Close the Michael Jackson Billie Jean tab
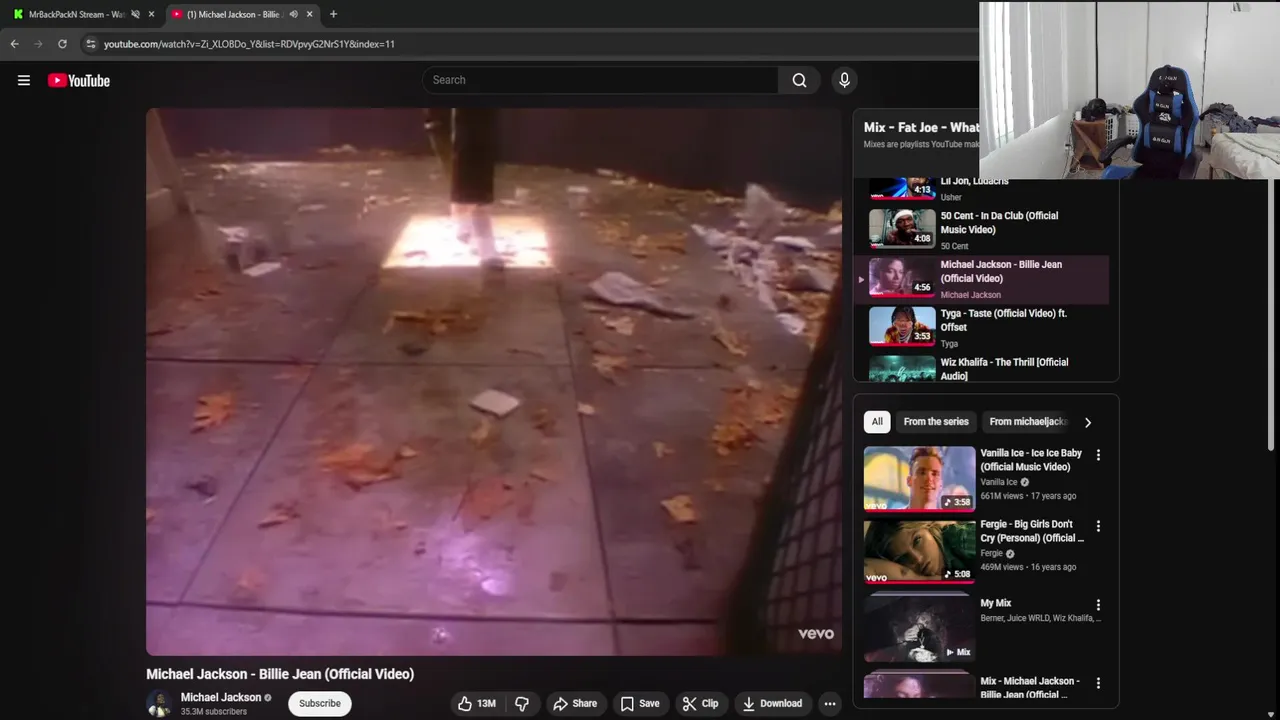1280x720 pixels. coord(310,14)
